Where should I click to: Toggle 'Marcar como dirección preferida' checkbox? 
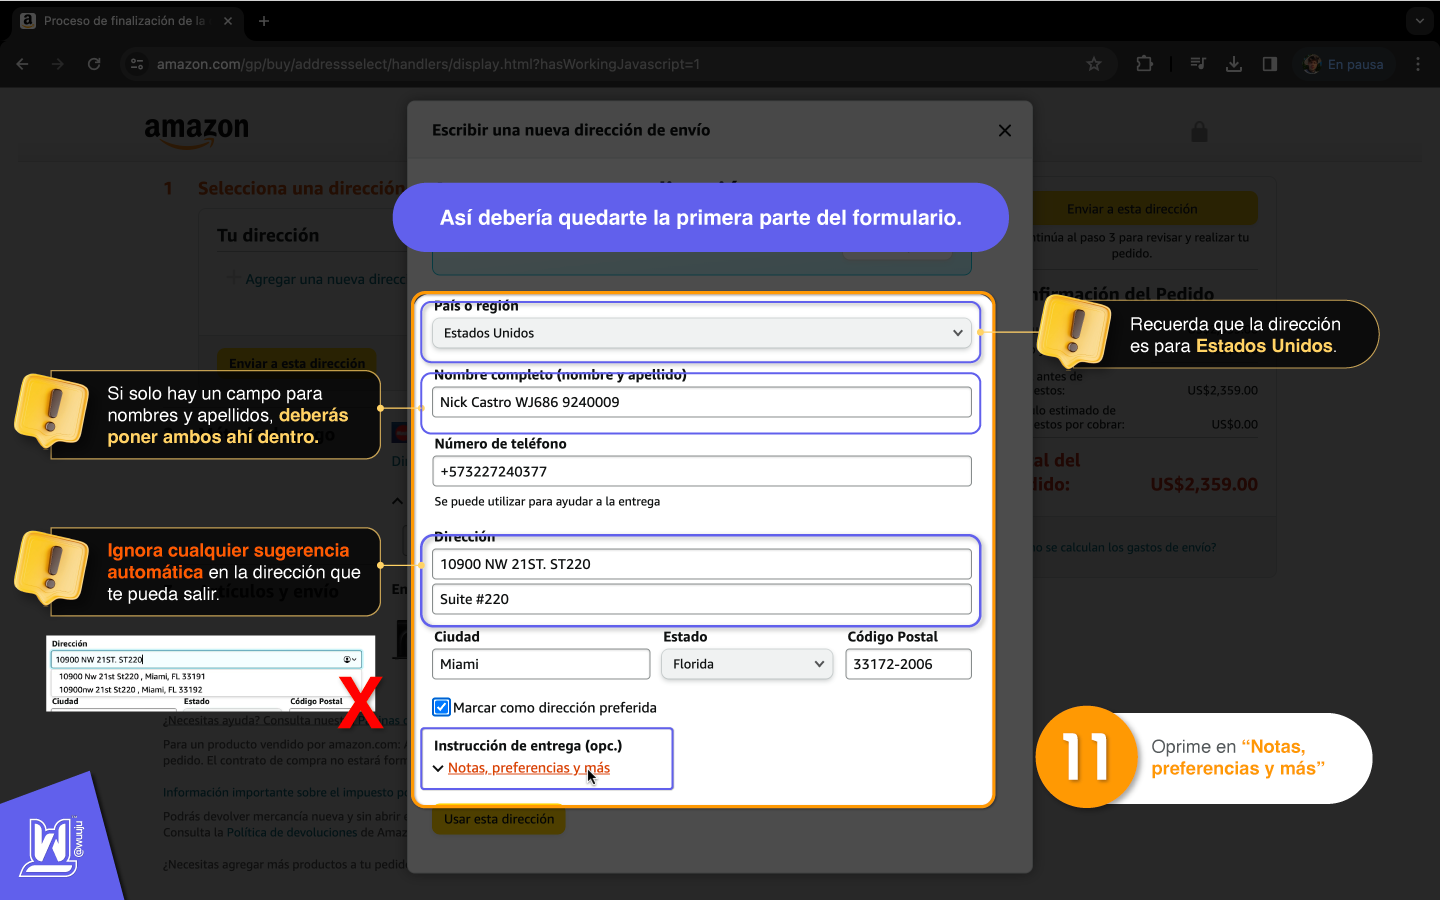(442, 707)
